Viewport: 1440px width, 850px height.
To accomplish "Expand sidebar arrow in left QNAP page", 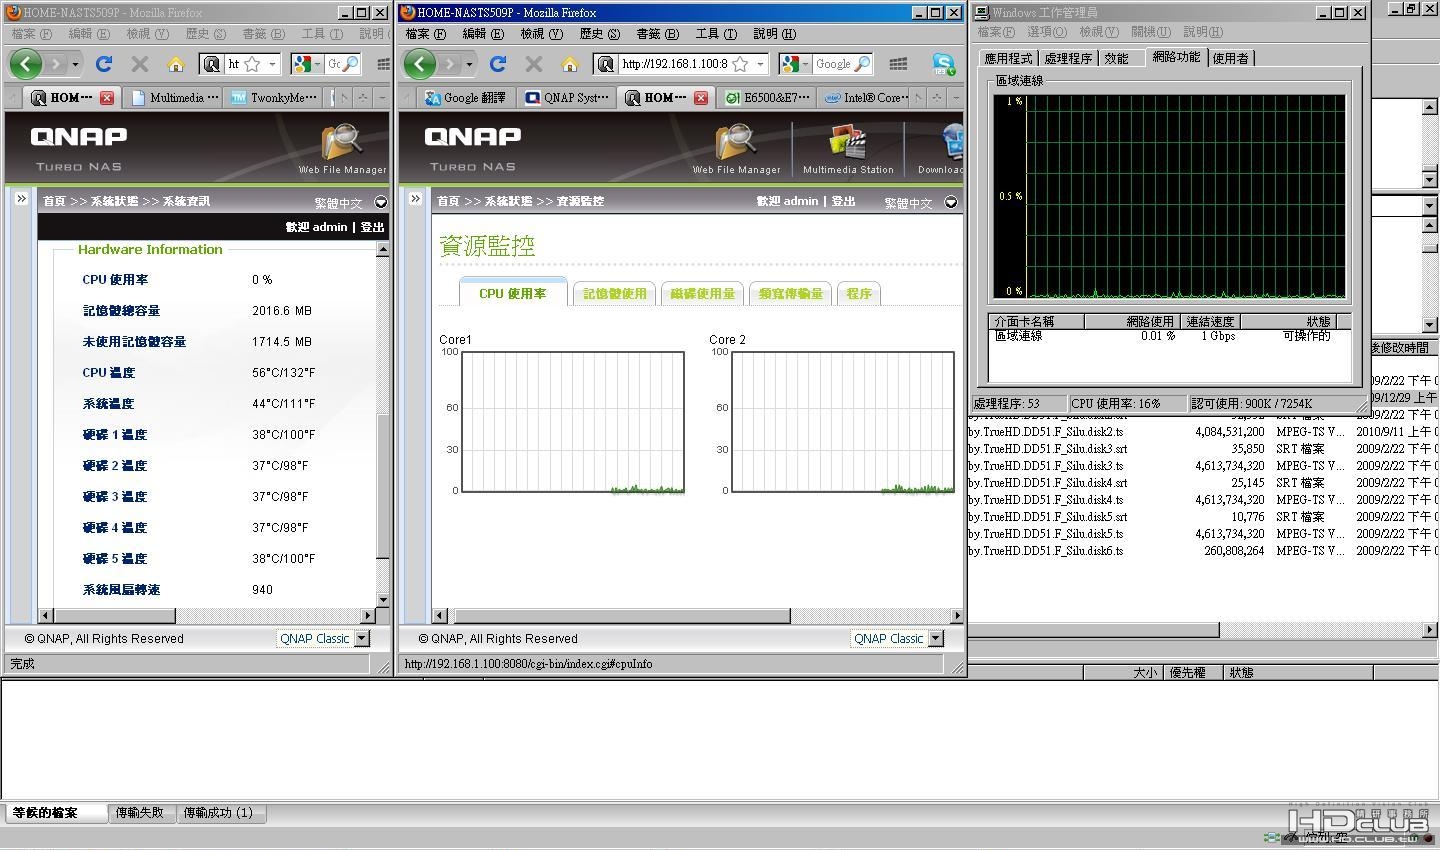I will coord(21,199).
